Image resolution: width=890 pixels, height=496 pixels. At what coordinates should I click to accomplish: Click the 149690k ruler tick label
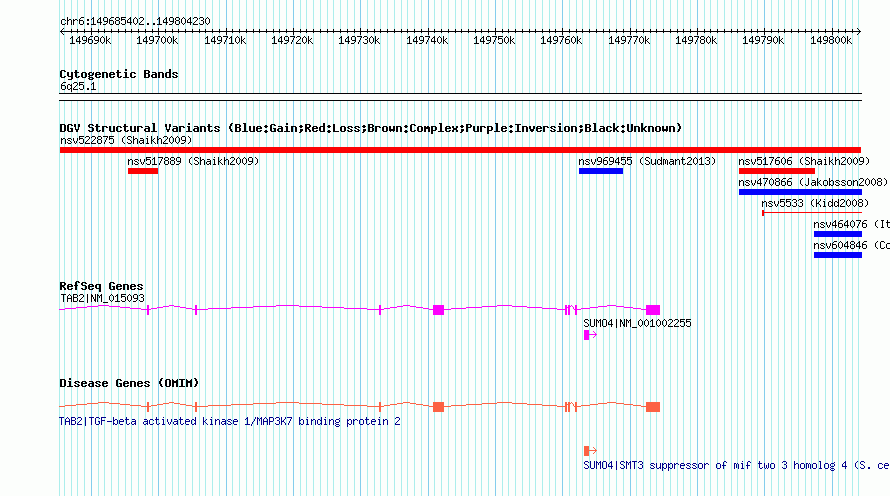click(x=90, y=40)
